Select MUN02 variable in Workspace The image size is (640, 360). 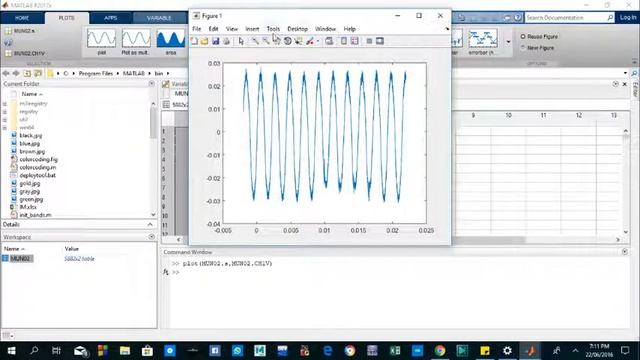20,259
